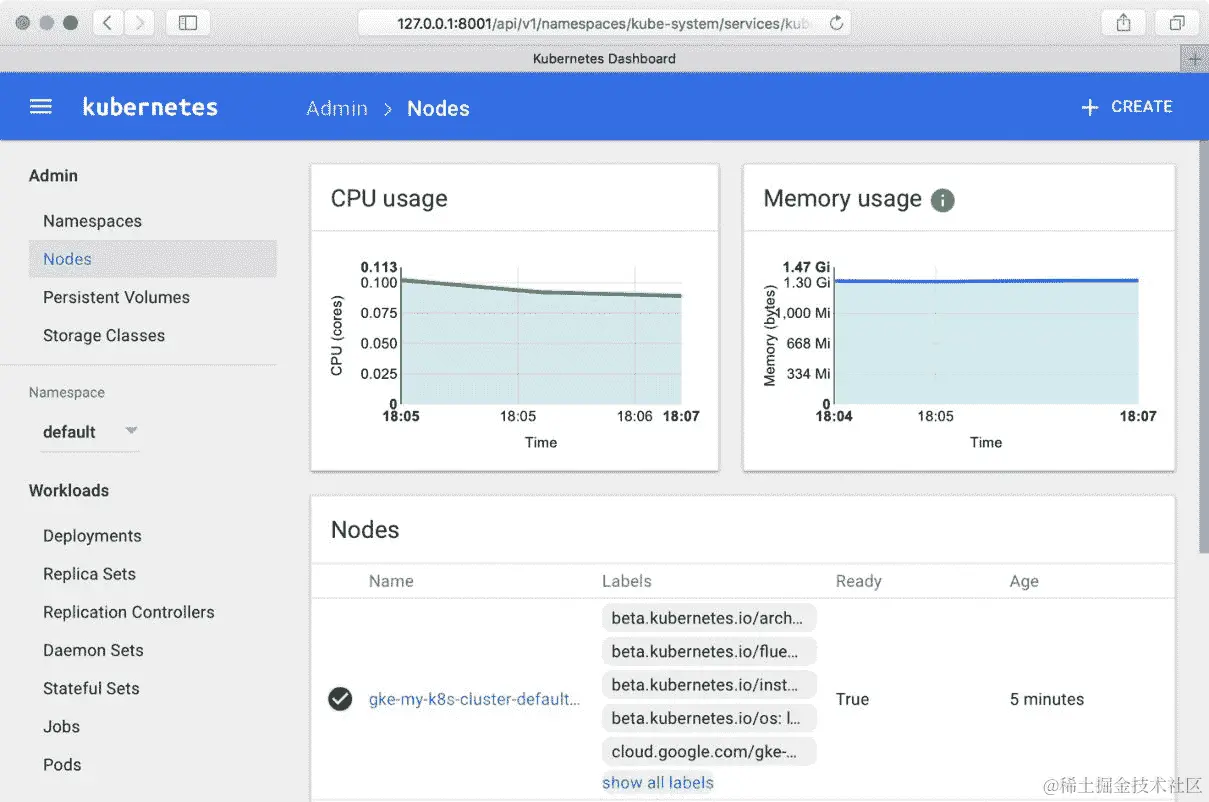Click the beta.kubernetes.io/flue label chip
The height and width of the screenshot is (802, 1209).
tap(709, 651)
